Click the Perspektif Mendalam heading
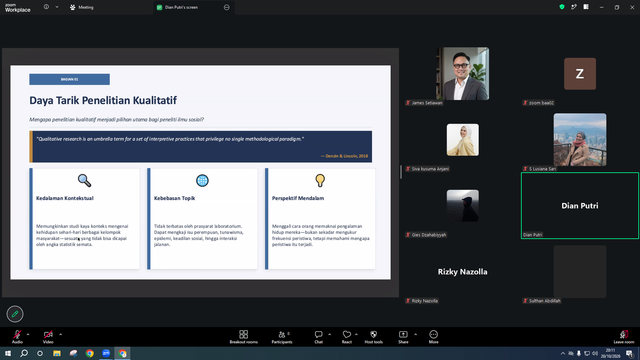This screenshot has width=640, height=360. (x=298, y=198)
